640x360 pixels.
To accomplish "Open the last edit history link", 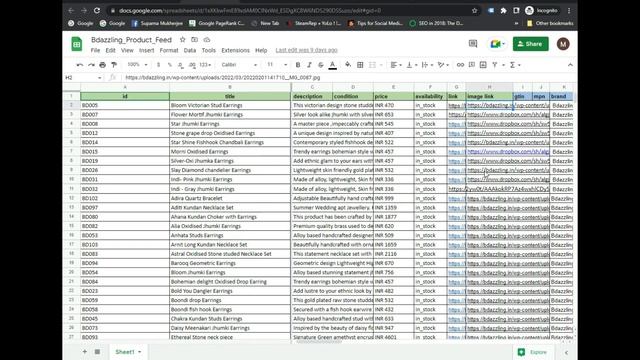I will pyautogui.click(x=307, y=50).
